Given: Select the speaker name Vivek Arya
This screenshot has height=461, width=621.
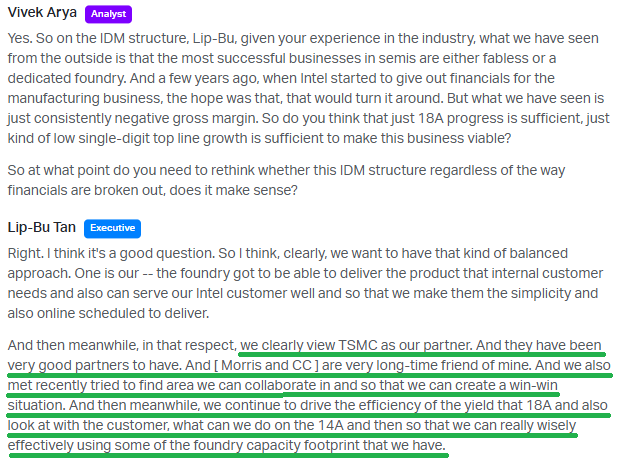Looking at the screenshot, I should (42, 13).
